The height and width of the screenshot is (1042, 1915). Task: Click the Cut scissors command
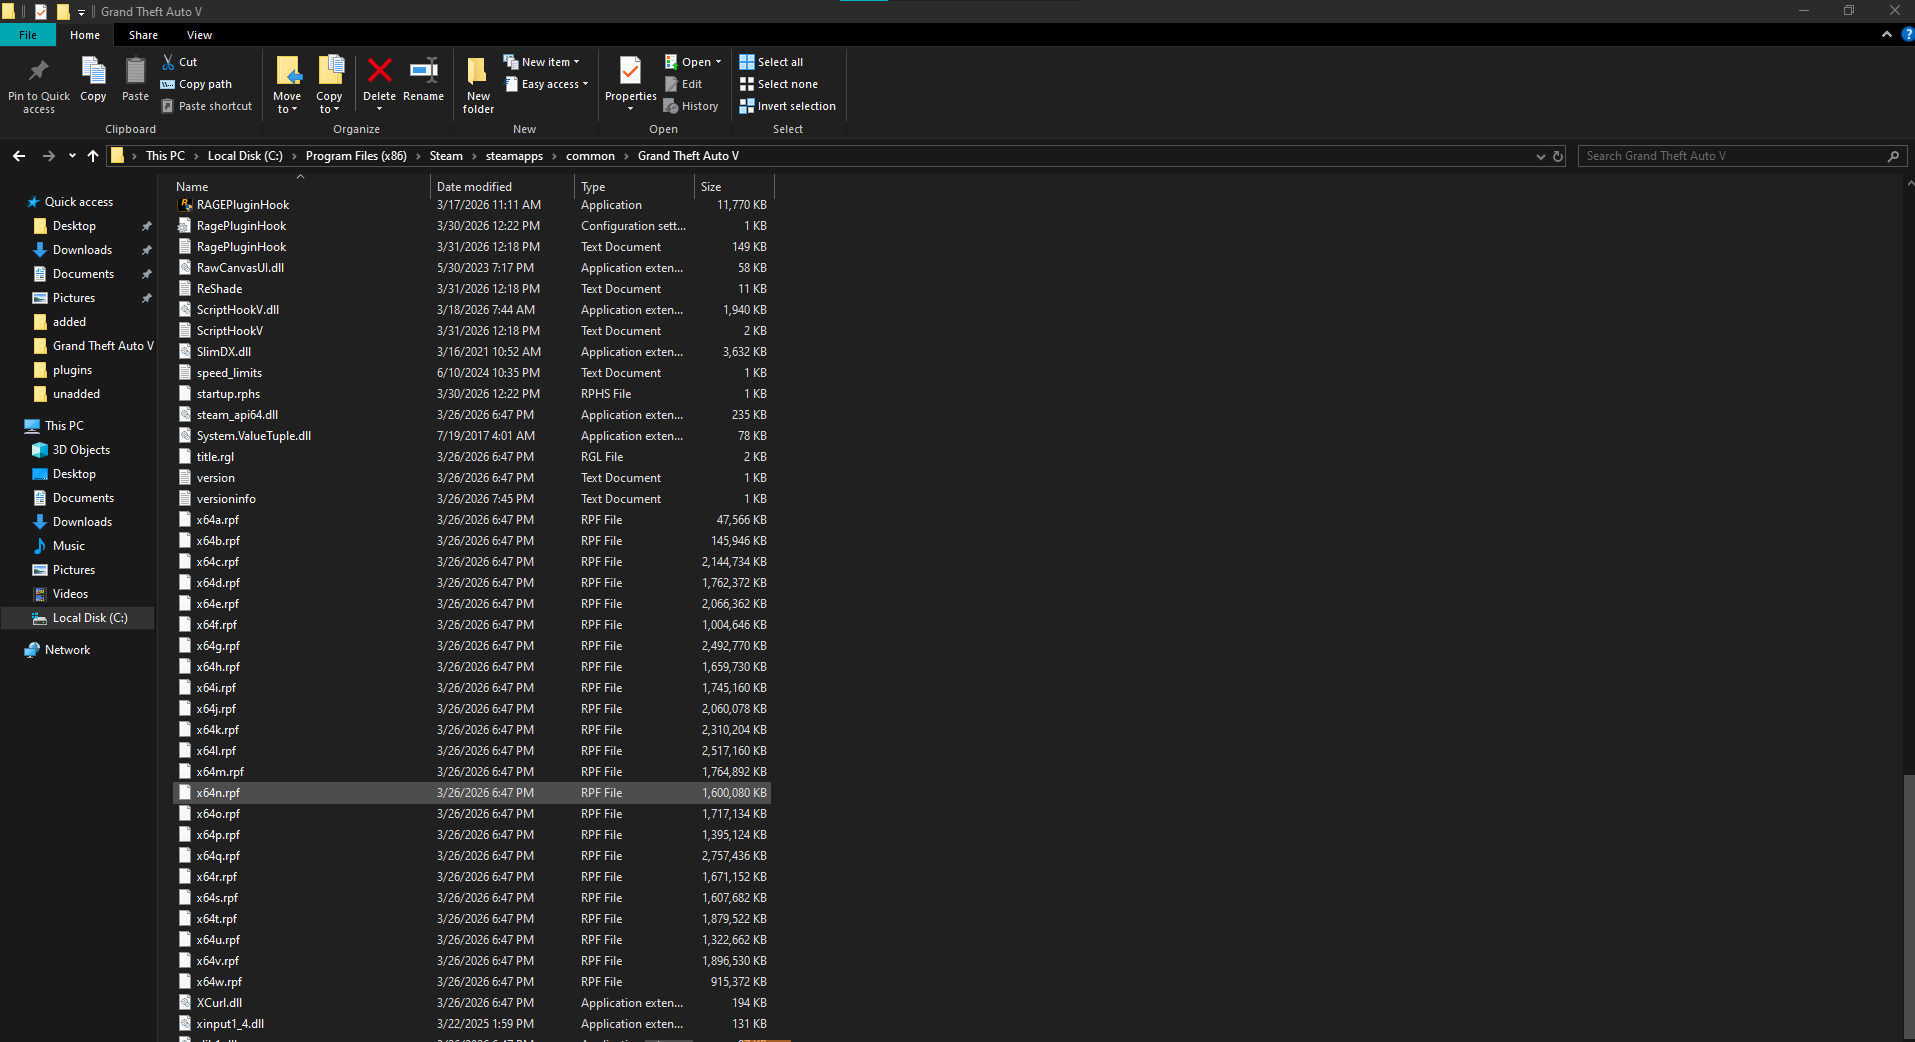180,62
